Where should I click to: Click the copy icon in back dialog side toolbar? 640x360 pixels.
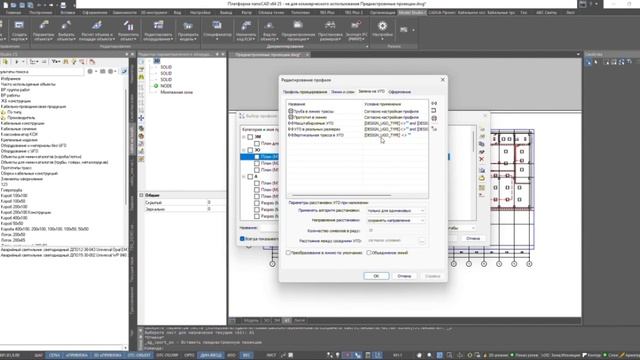coord(482,144)
